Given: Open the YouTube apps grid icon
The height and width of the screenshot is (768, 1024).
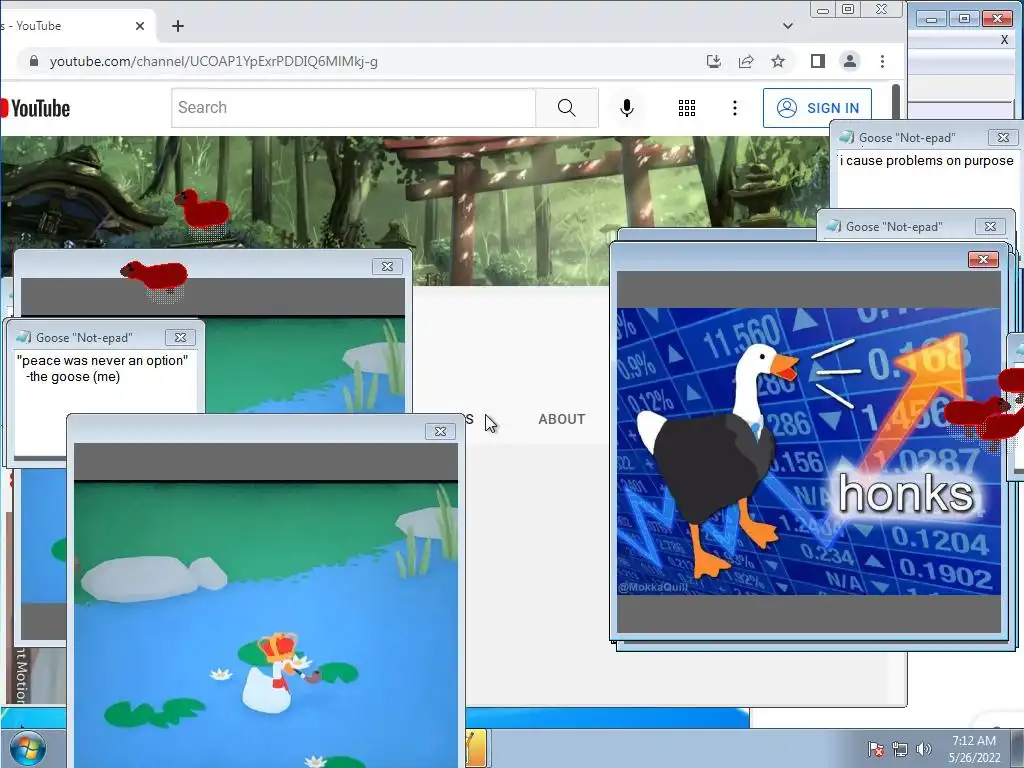Looking at the screenshot, I should pos(686,108).
